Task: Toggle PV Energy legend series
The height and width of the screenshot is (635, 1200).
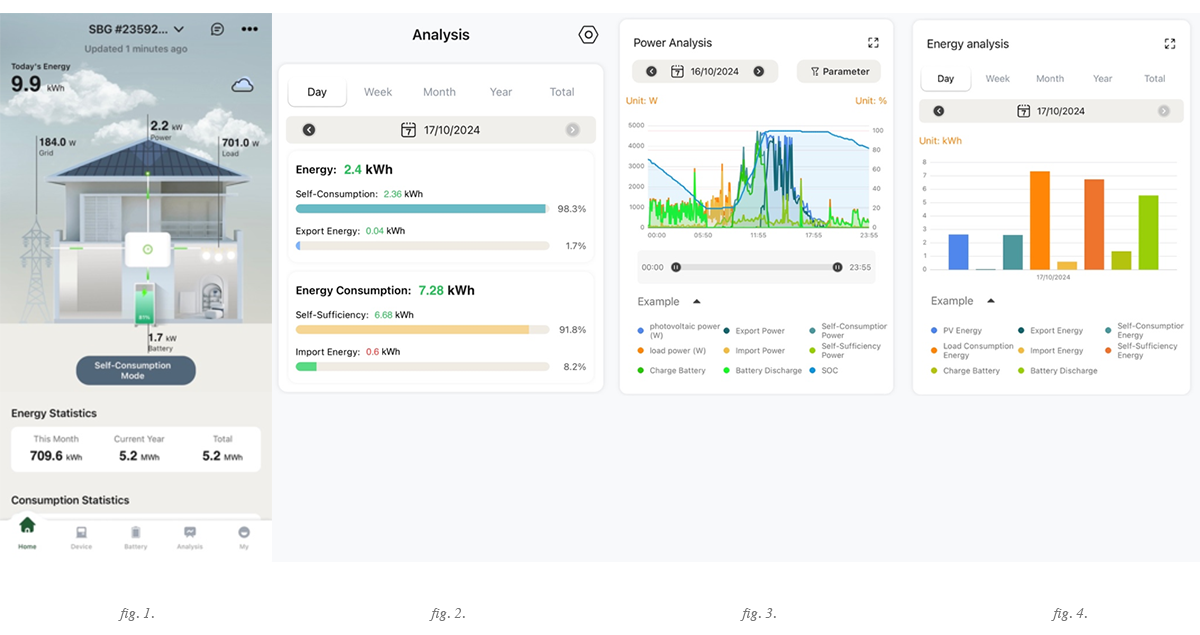Action: pos(956,331)
